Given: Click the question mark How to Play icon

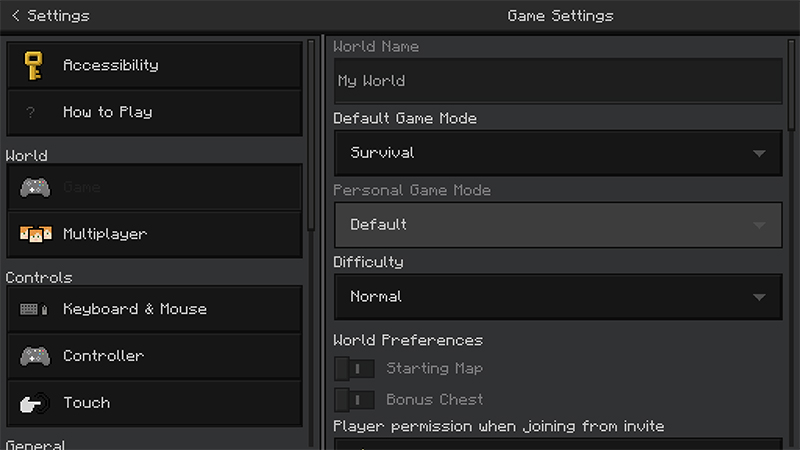Looking at the screenshot, I should tap(32, 113).
